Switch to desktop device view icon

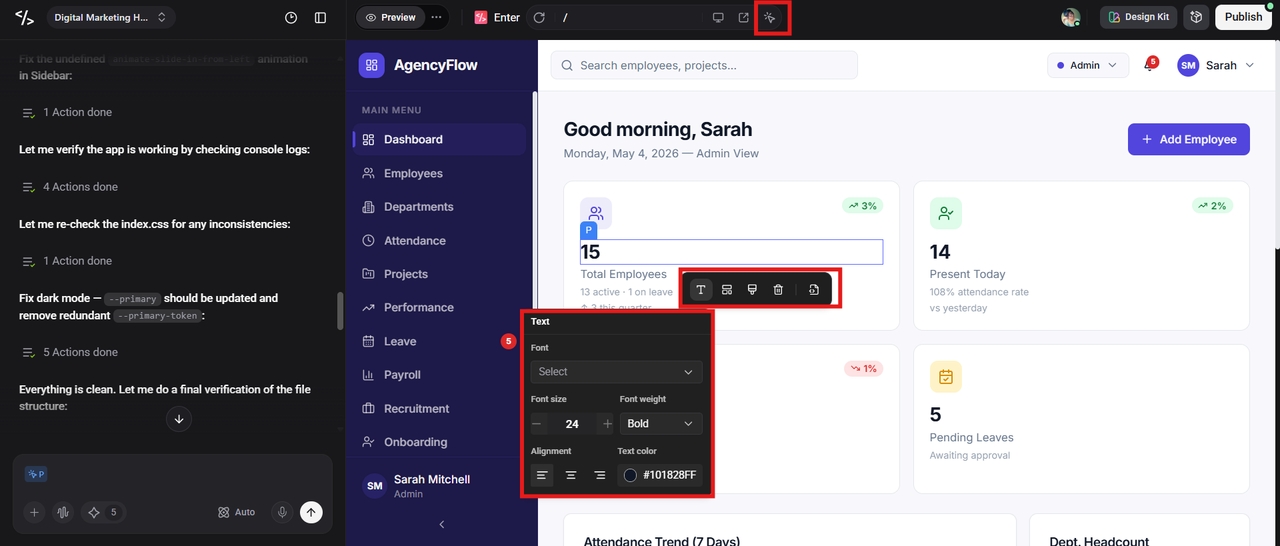point(717,18)
